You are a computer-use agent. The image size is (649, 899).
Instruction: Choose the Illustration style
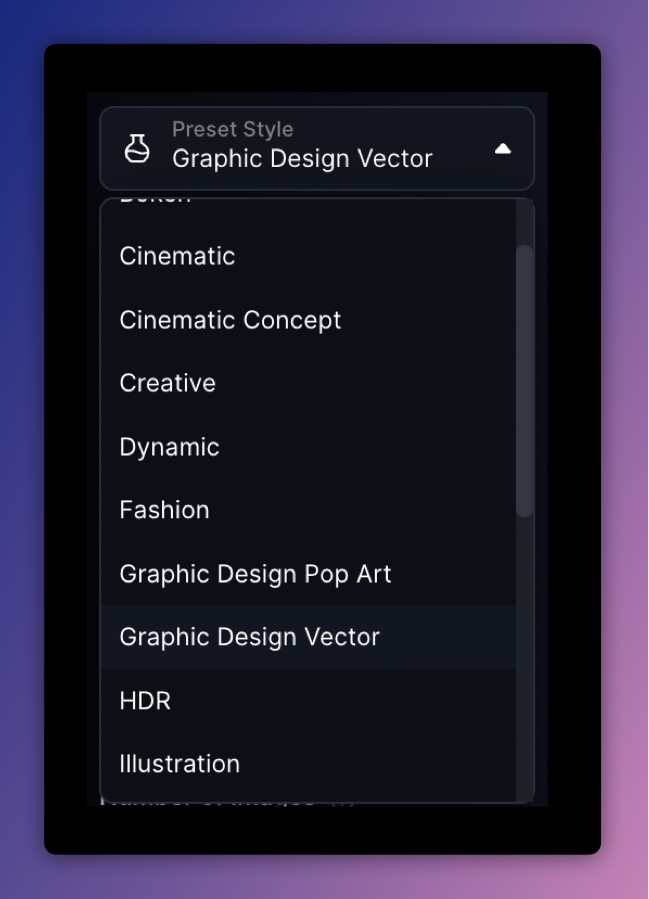pos(179,764)
